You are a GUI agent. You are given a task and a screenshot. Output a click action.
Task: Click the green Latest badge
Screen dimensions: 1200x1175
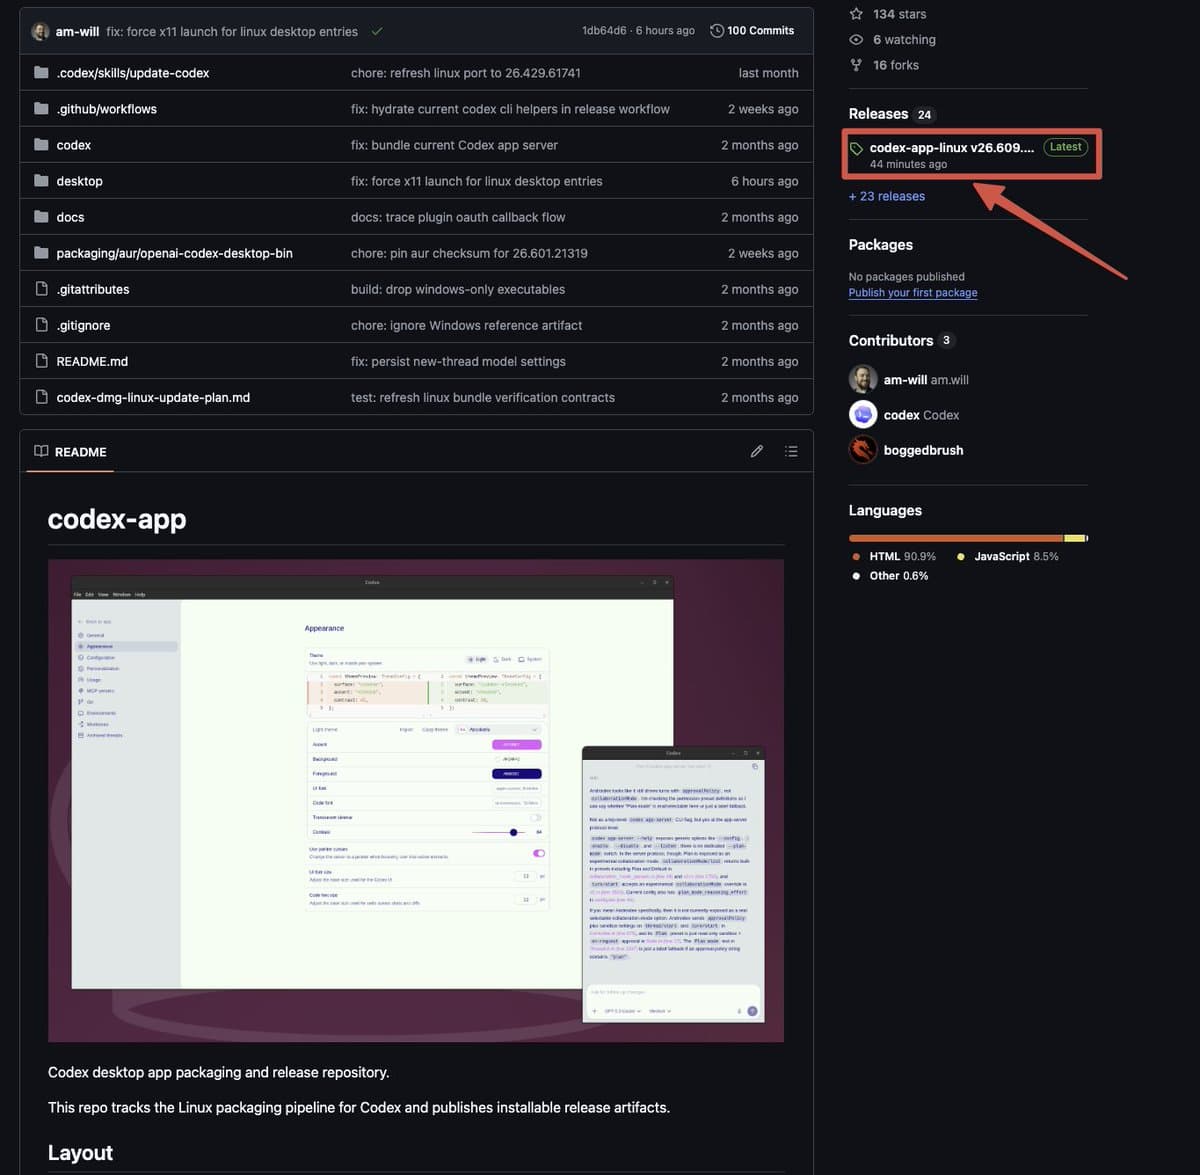pyautogui.click(x=1065, y=147)
